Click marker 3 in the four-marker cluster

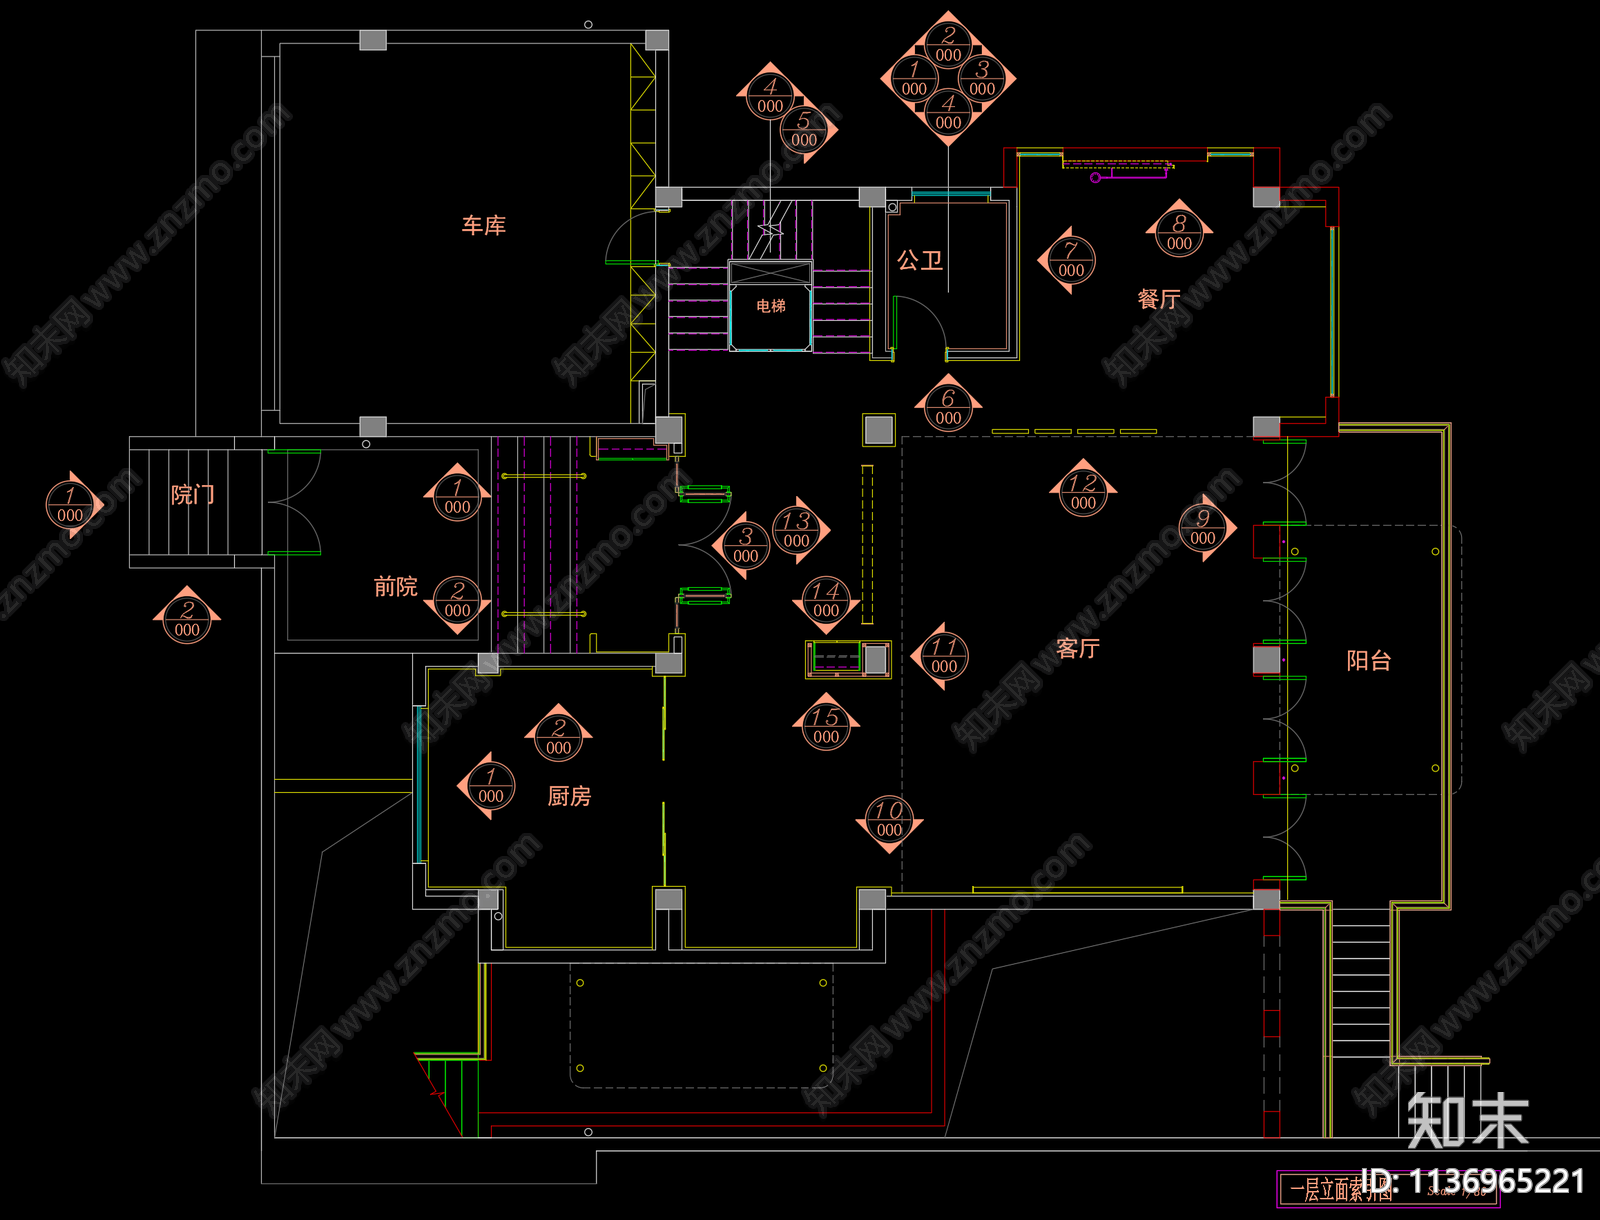click(986, 77)
